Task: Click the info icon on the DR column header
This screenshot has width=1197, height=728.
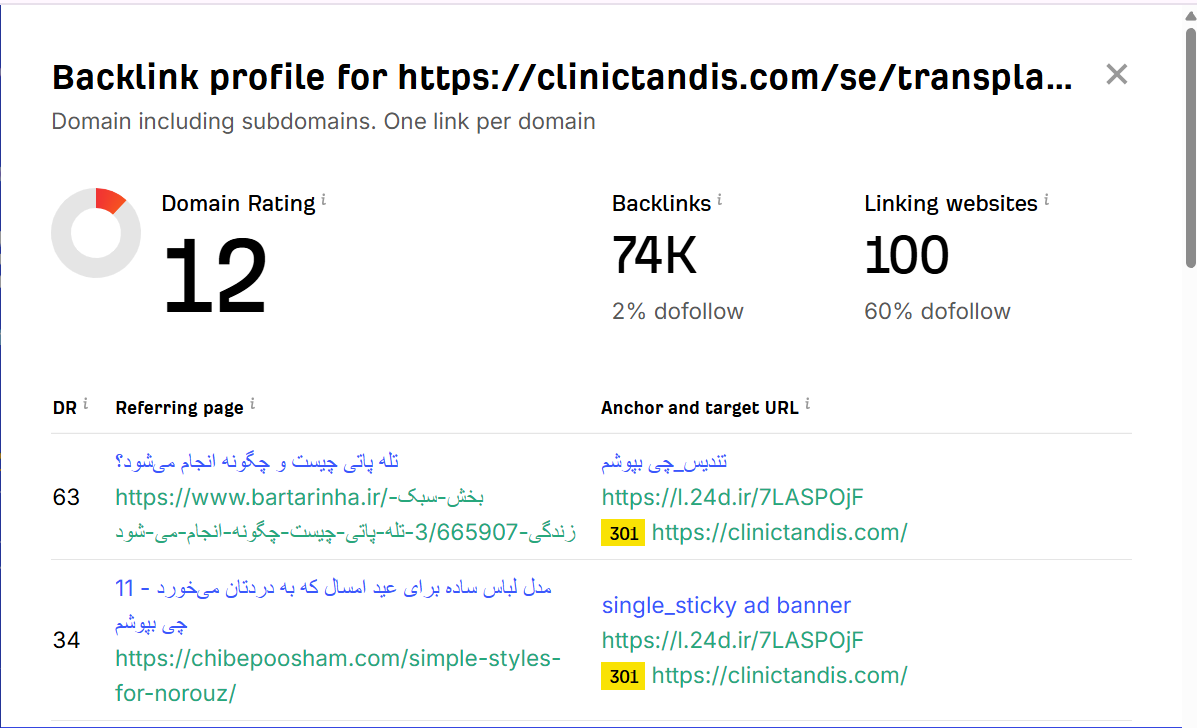Action: [86, 402]
